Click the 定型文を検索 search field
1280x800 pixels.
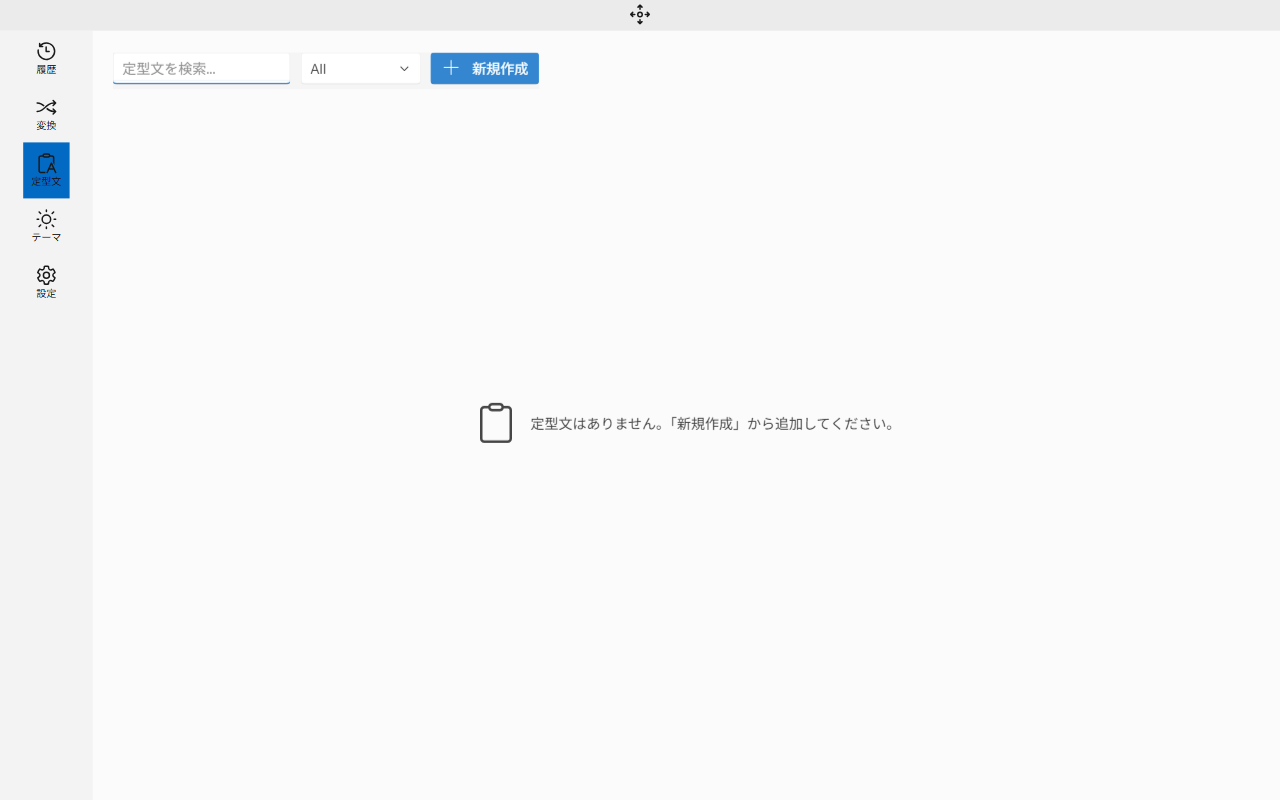point(201,68)
